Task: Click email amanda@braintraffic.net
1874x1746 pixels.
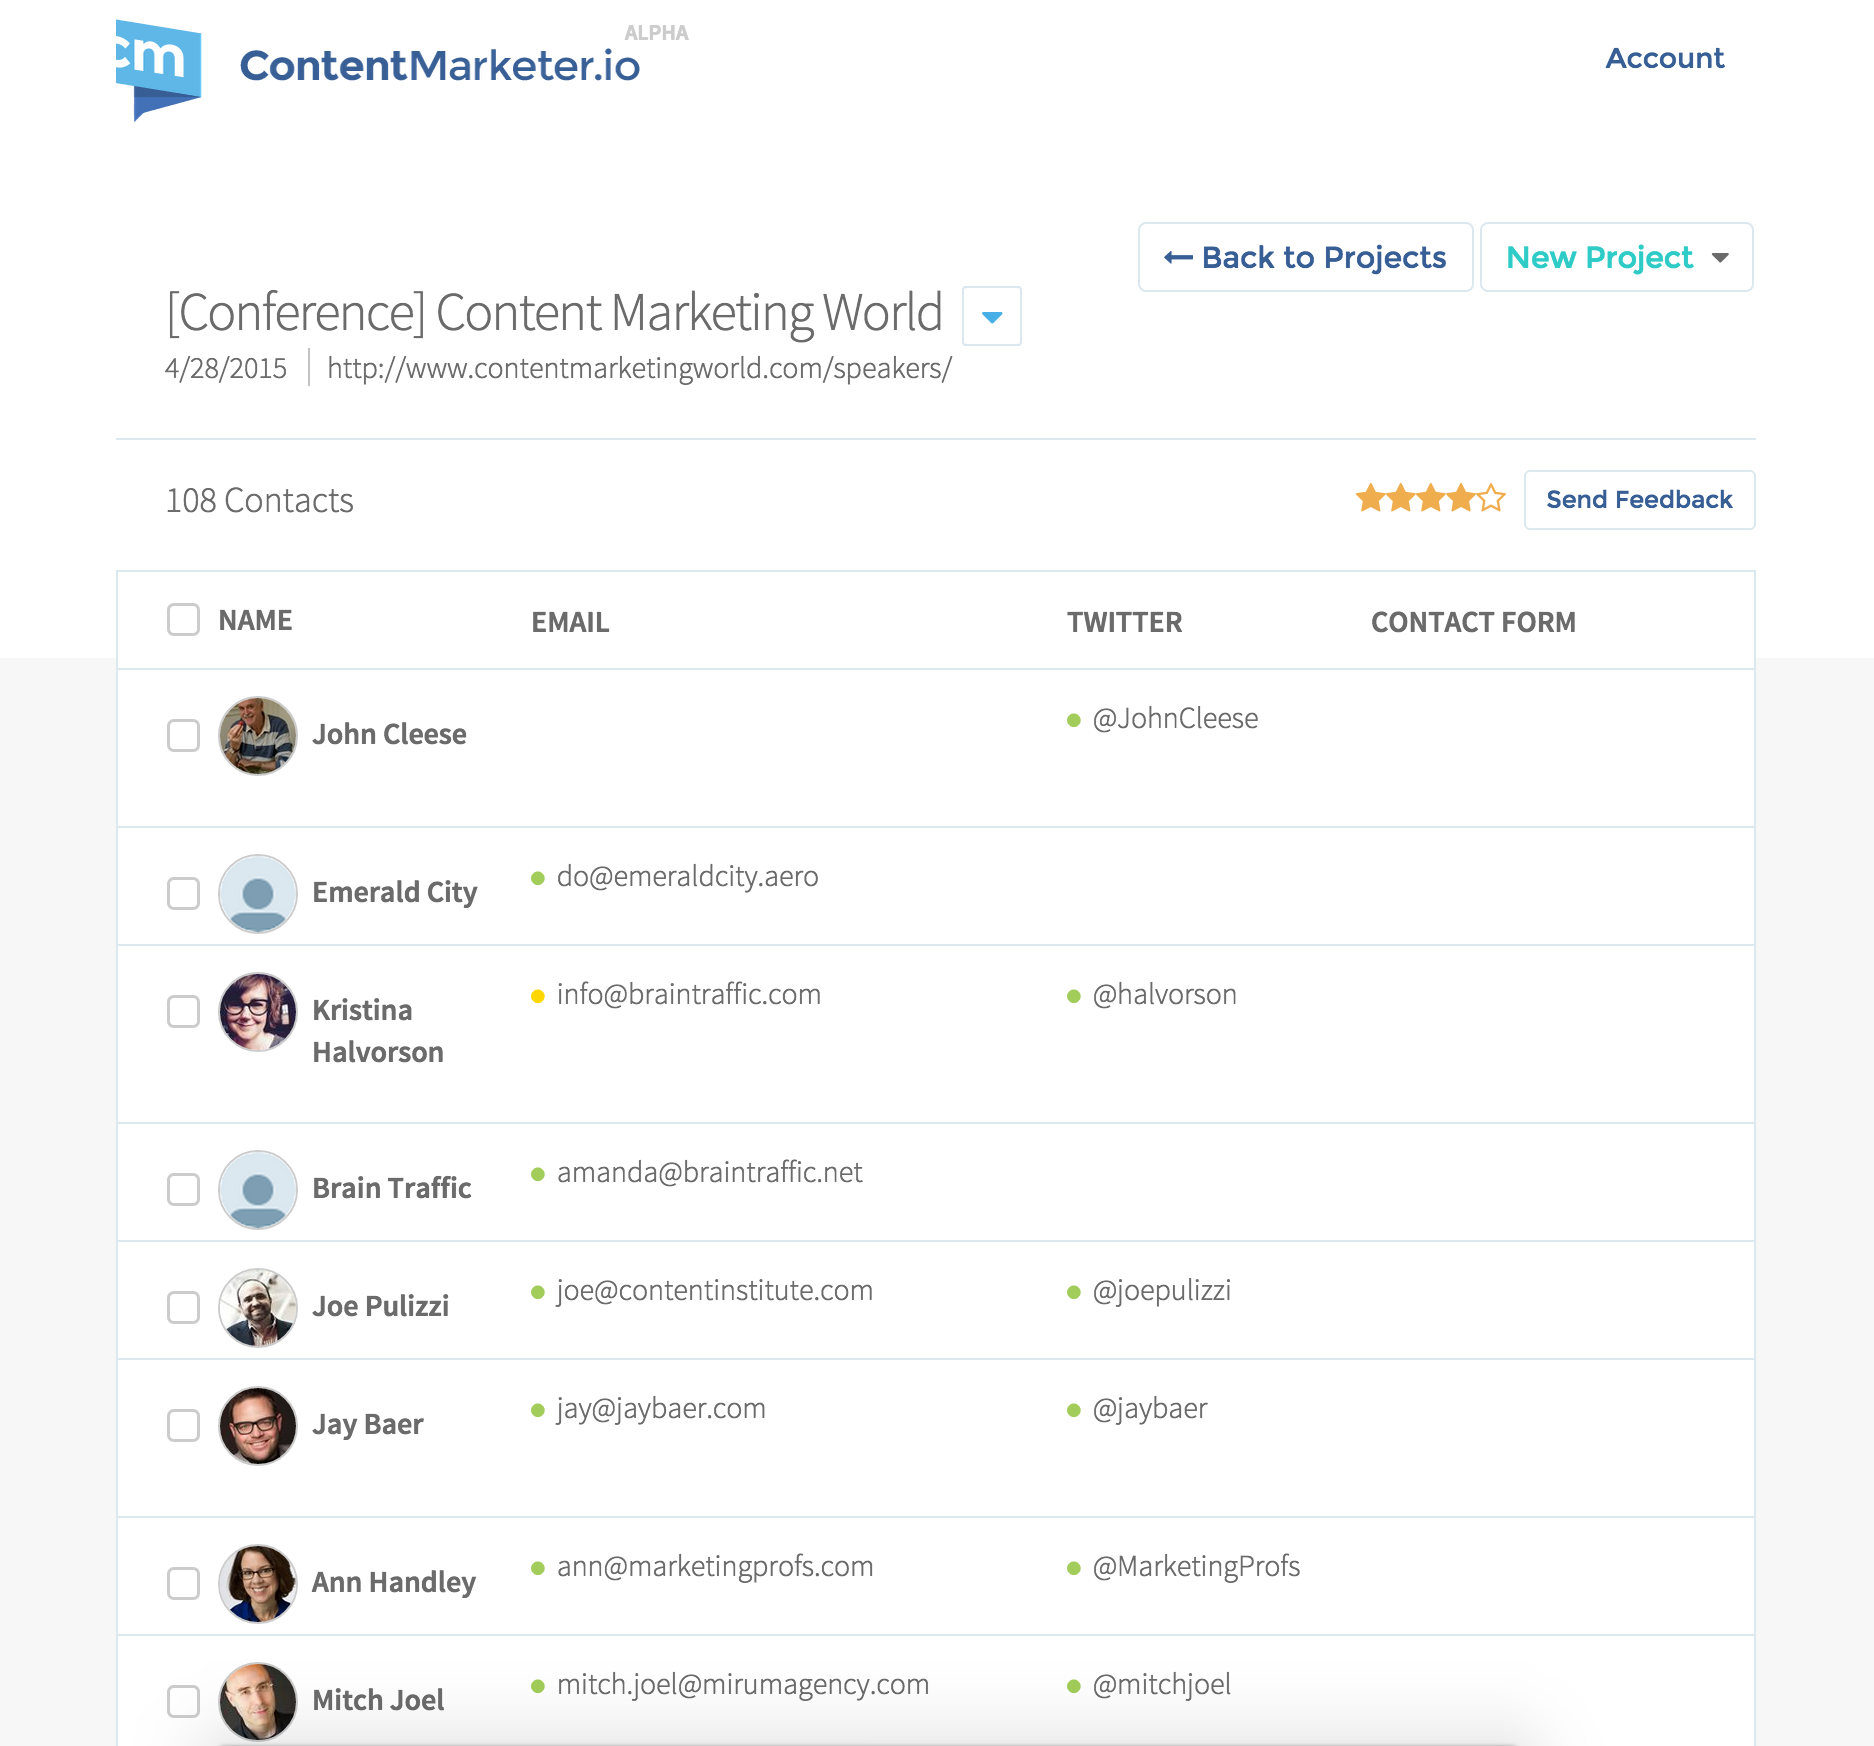Action: [x=709, y=1172]
